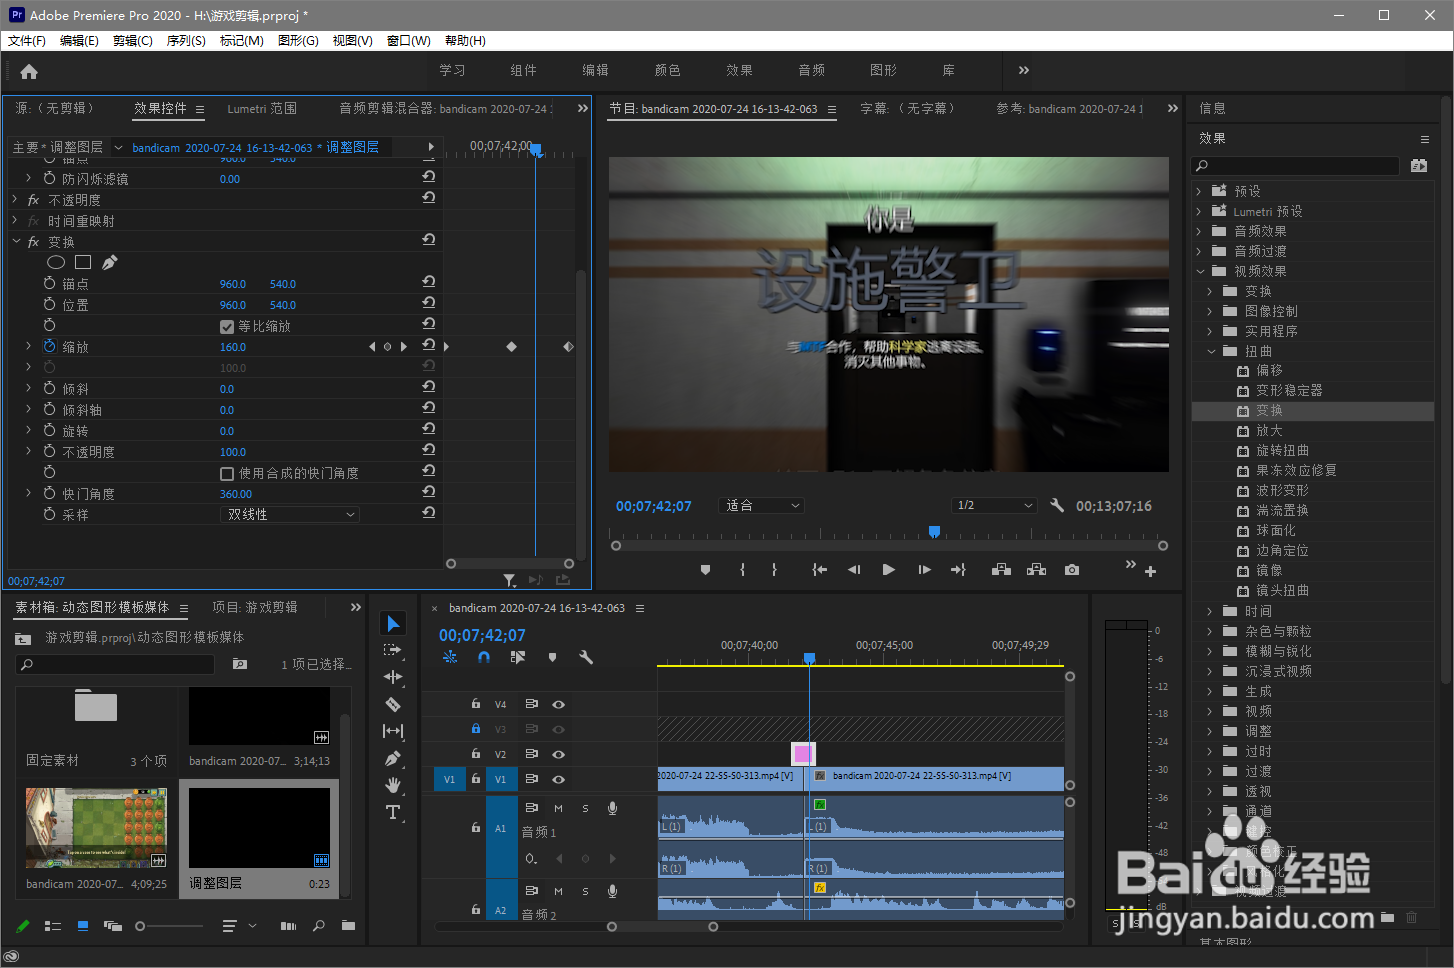Switch to 颜色 workspace
The image size is (1454, 968).
coord(667,70)
